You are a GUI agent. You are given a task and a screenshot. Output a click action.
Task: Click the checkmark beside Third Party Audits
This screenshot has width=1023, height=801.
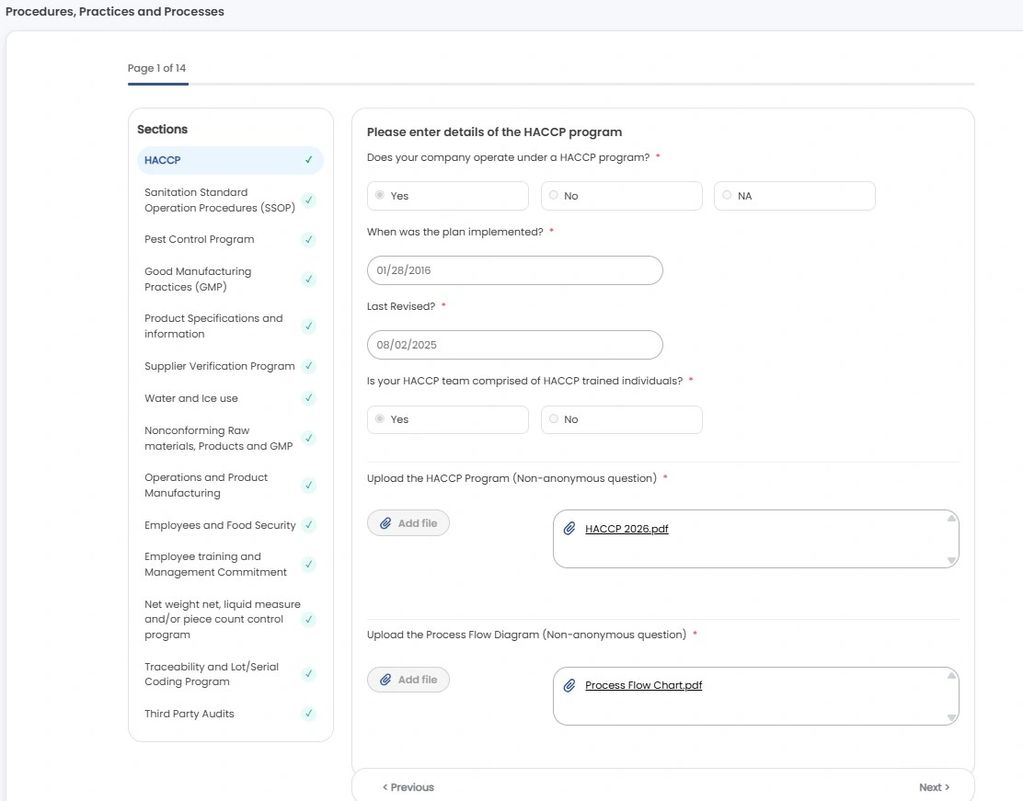coord(308,714)
